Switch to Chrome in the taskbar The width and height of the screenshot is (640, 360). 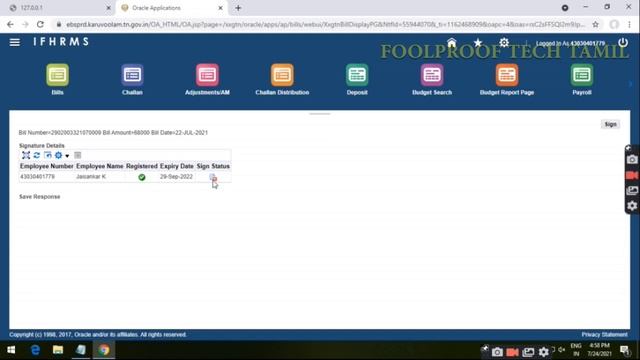(x=104, y=350)
